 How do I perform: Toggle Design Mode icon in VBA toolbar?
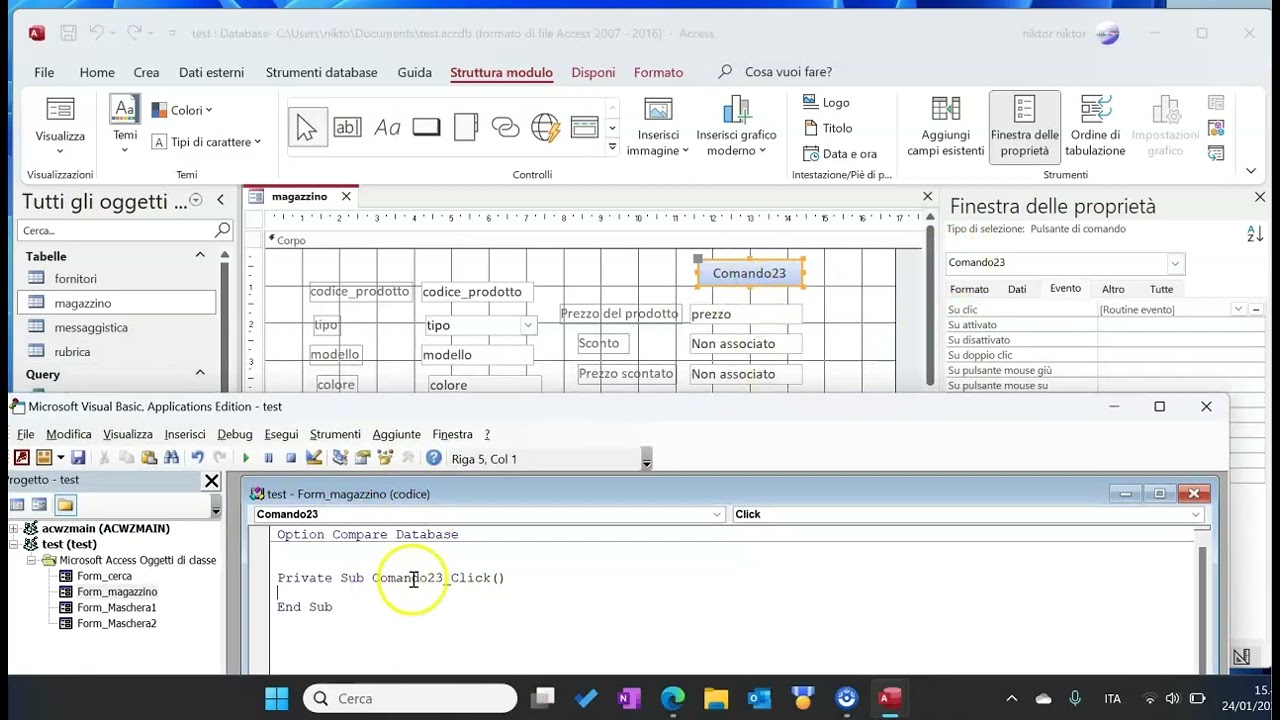point(314,458)
